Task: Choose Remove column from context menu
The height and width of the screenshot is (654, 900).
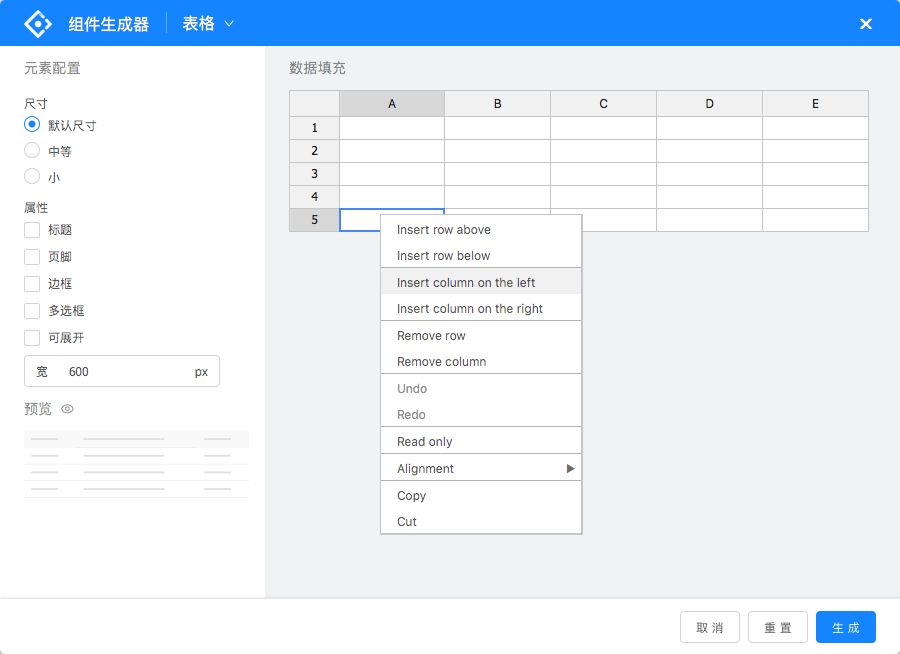Action: 481,362
